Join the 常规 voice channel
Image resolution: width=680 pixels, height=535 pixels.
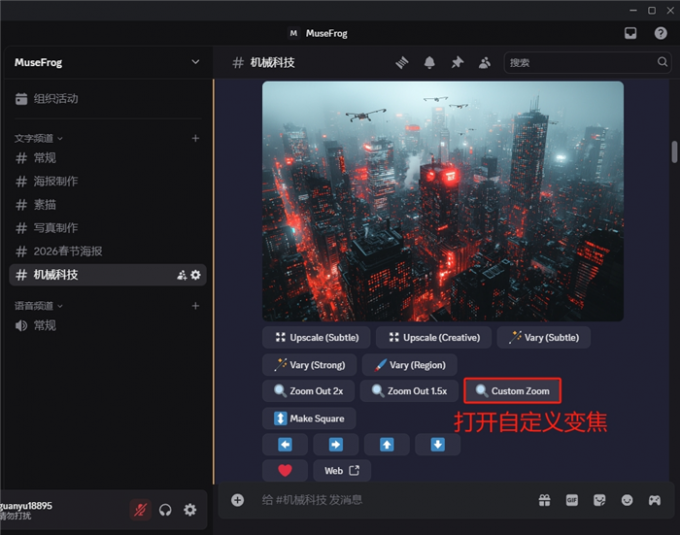(108, 326)
